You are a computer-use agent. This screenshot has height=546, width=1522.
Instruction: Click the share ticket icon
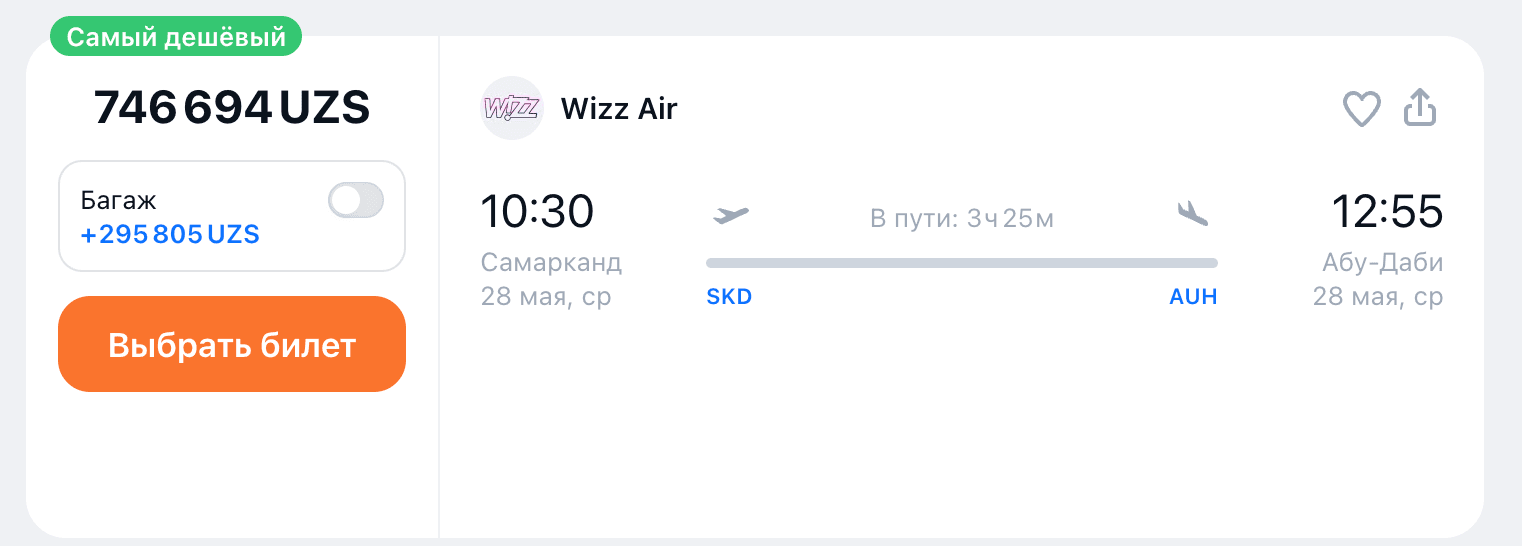(x=1420, y=108)
